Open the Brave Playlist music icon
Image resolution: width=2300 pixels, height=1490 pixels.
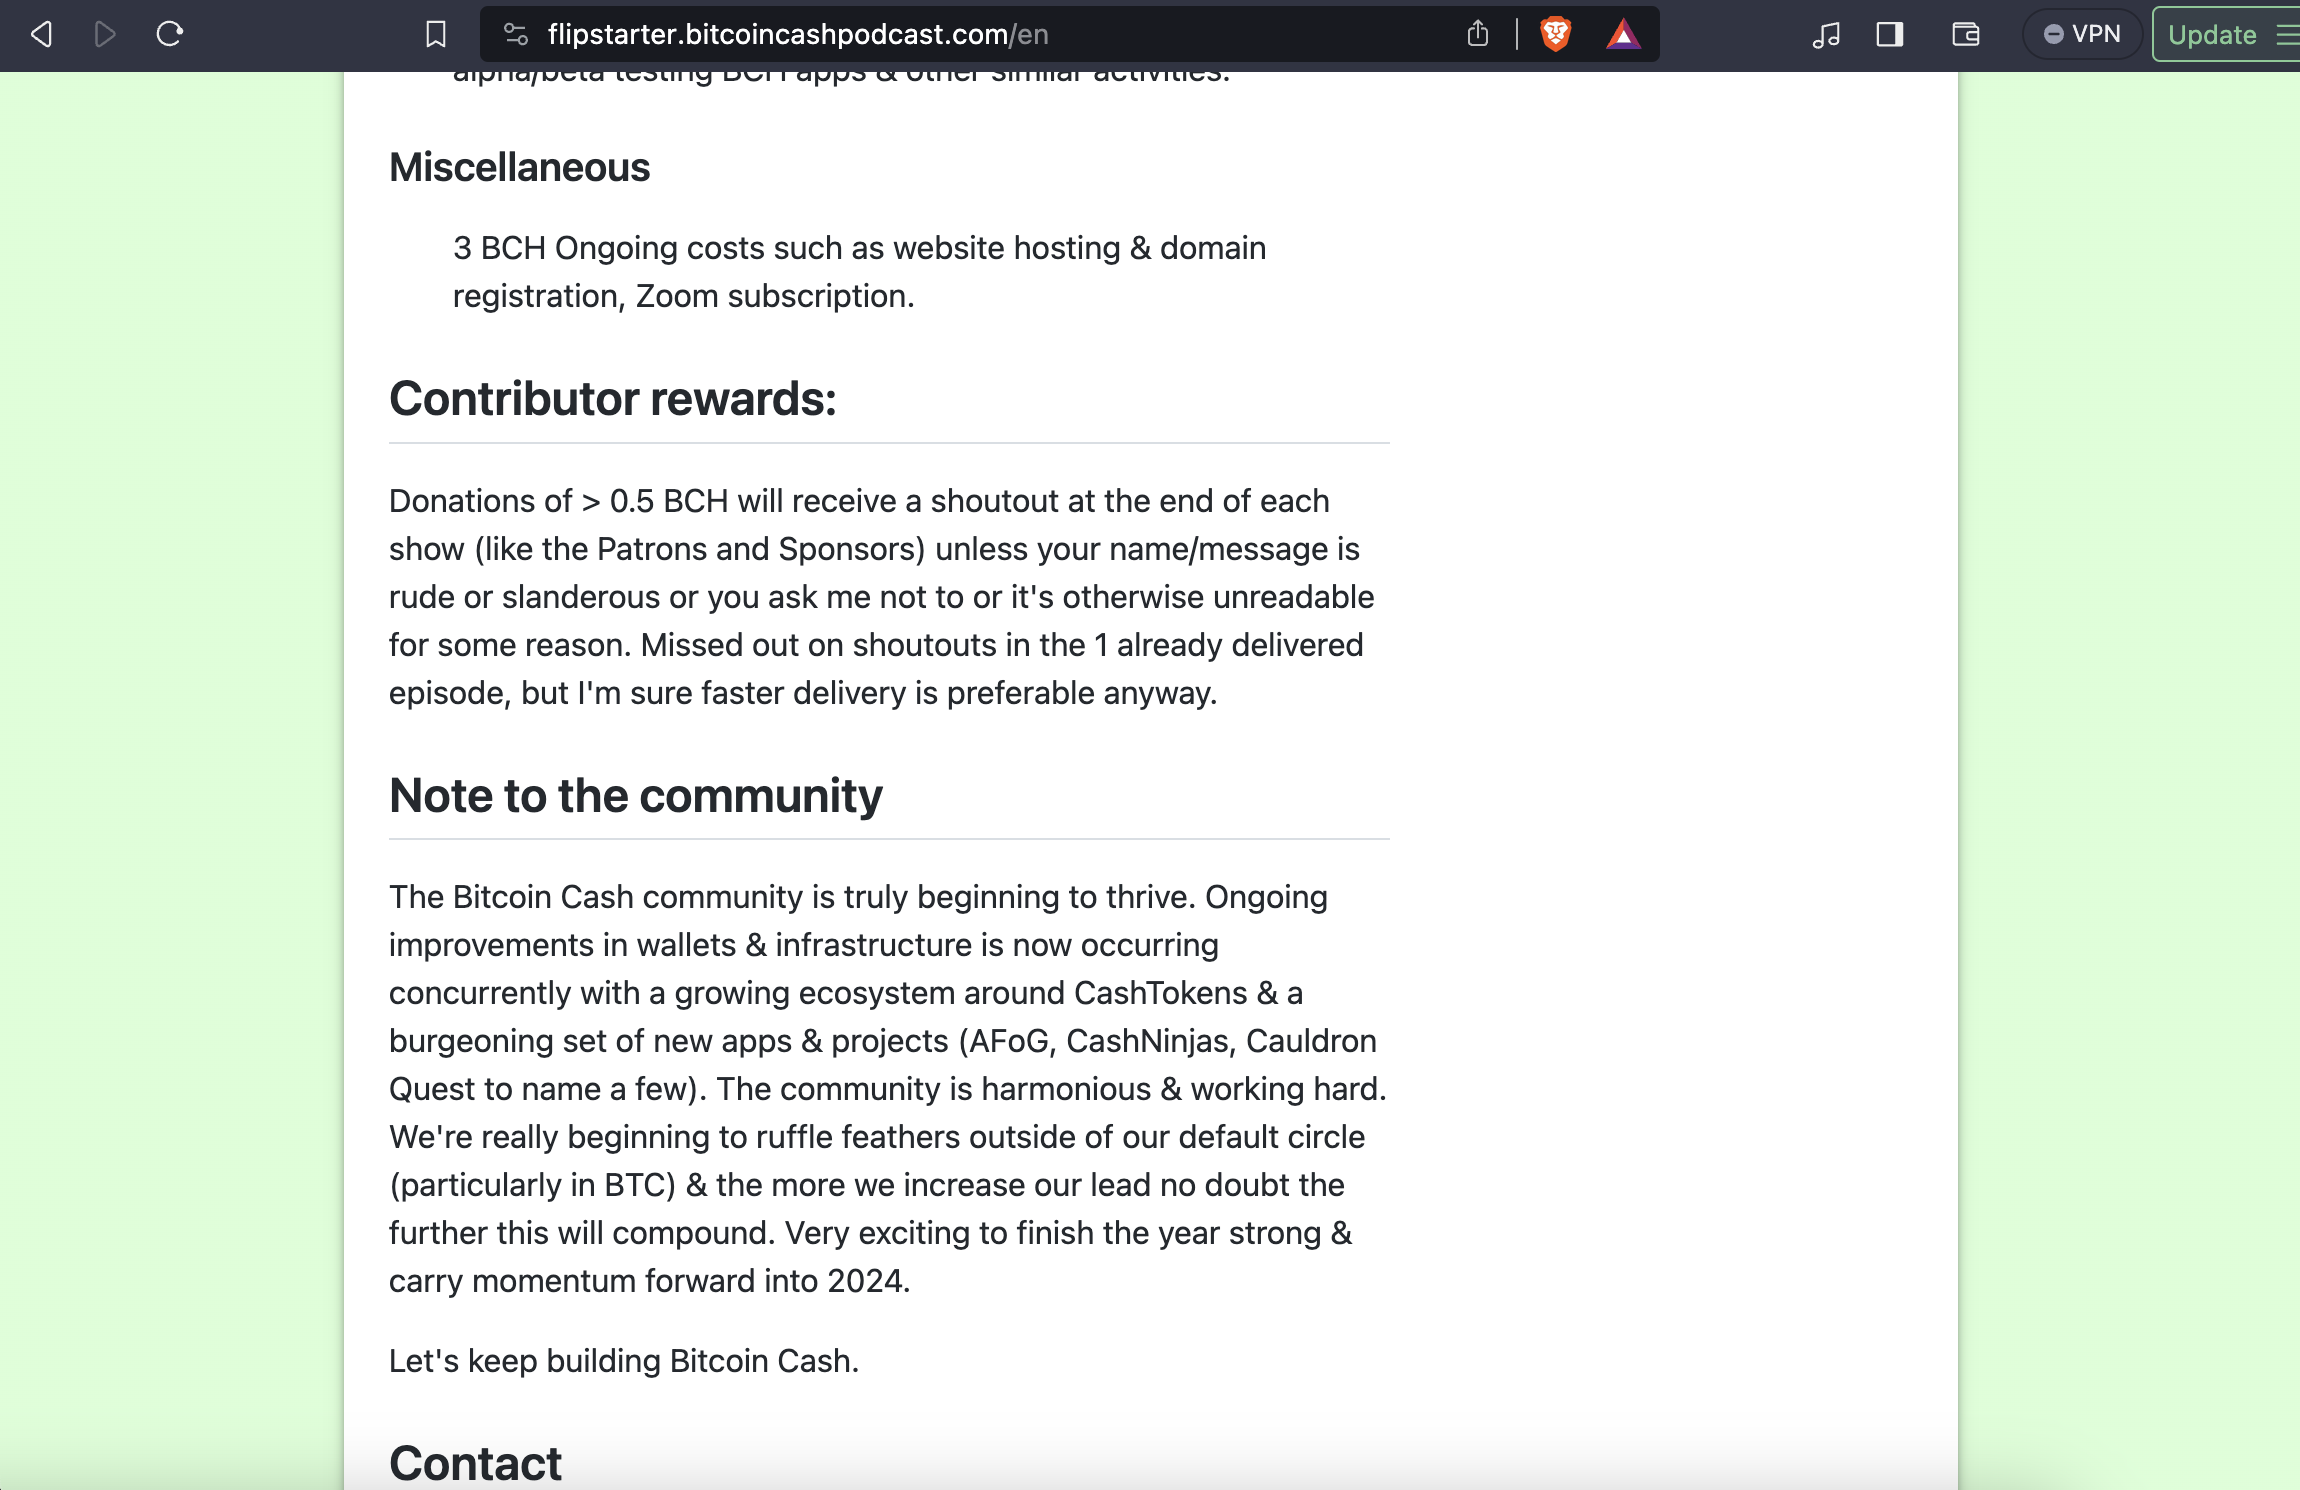coord(1826,35)
